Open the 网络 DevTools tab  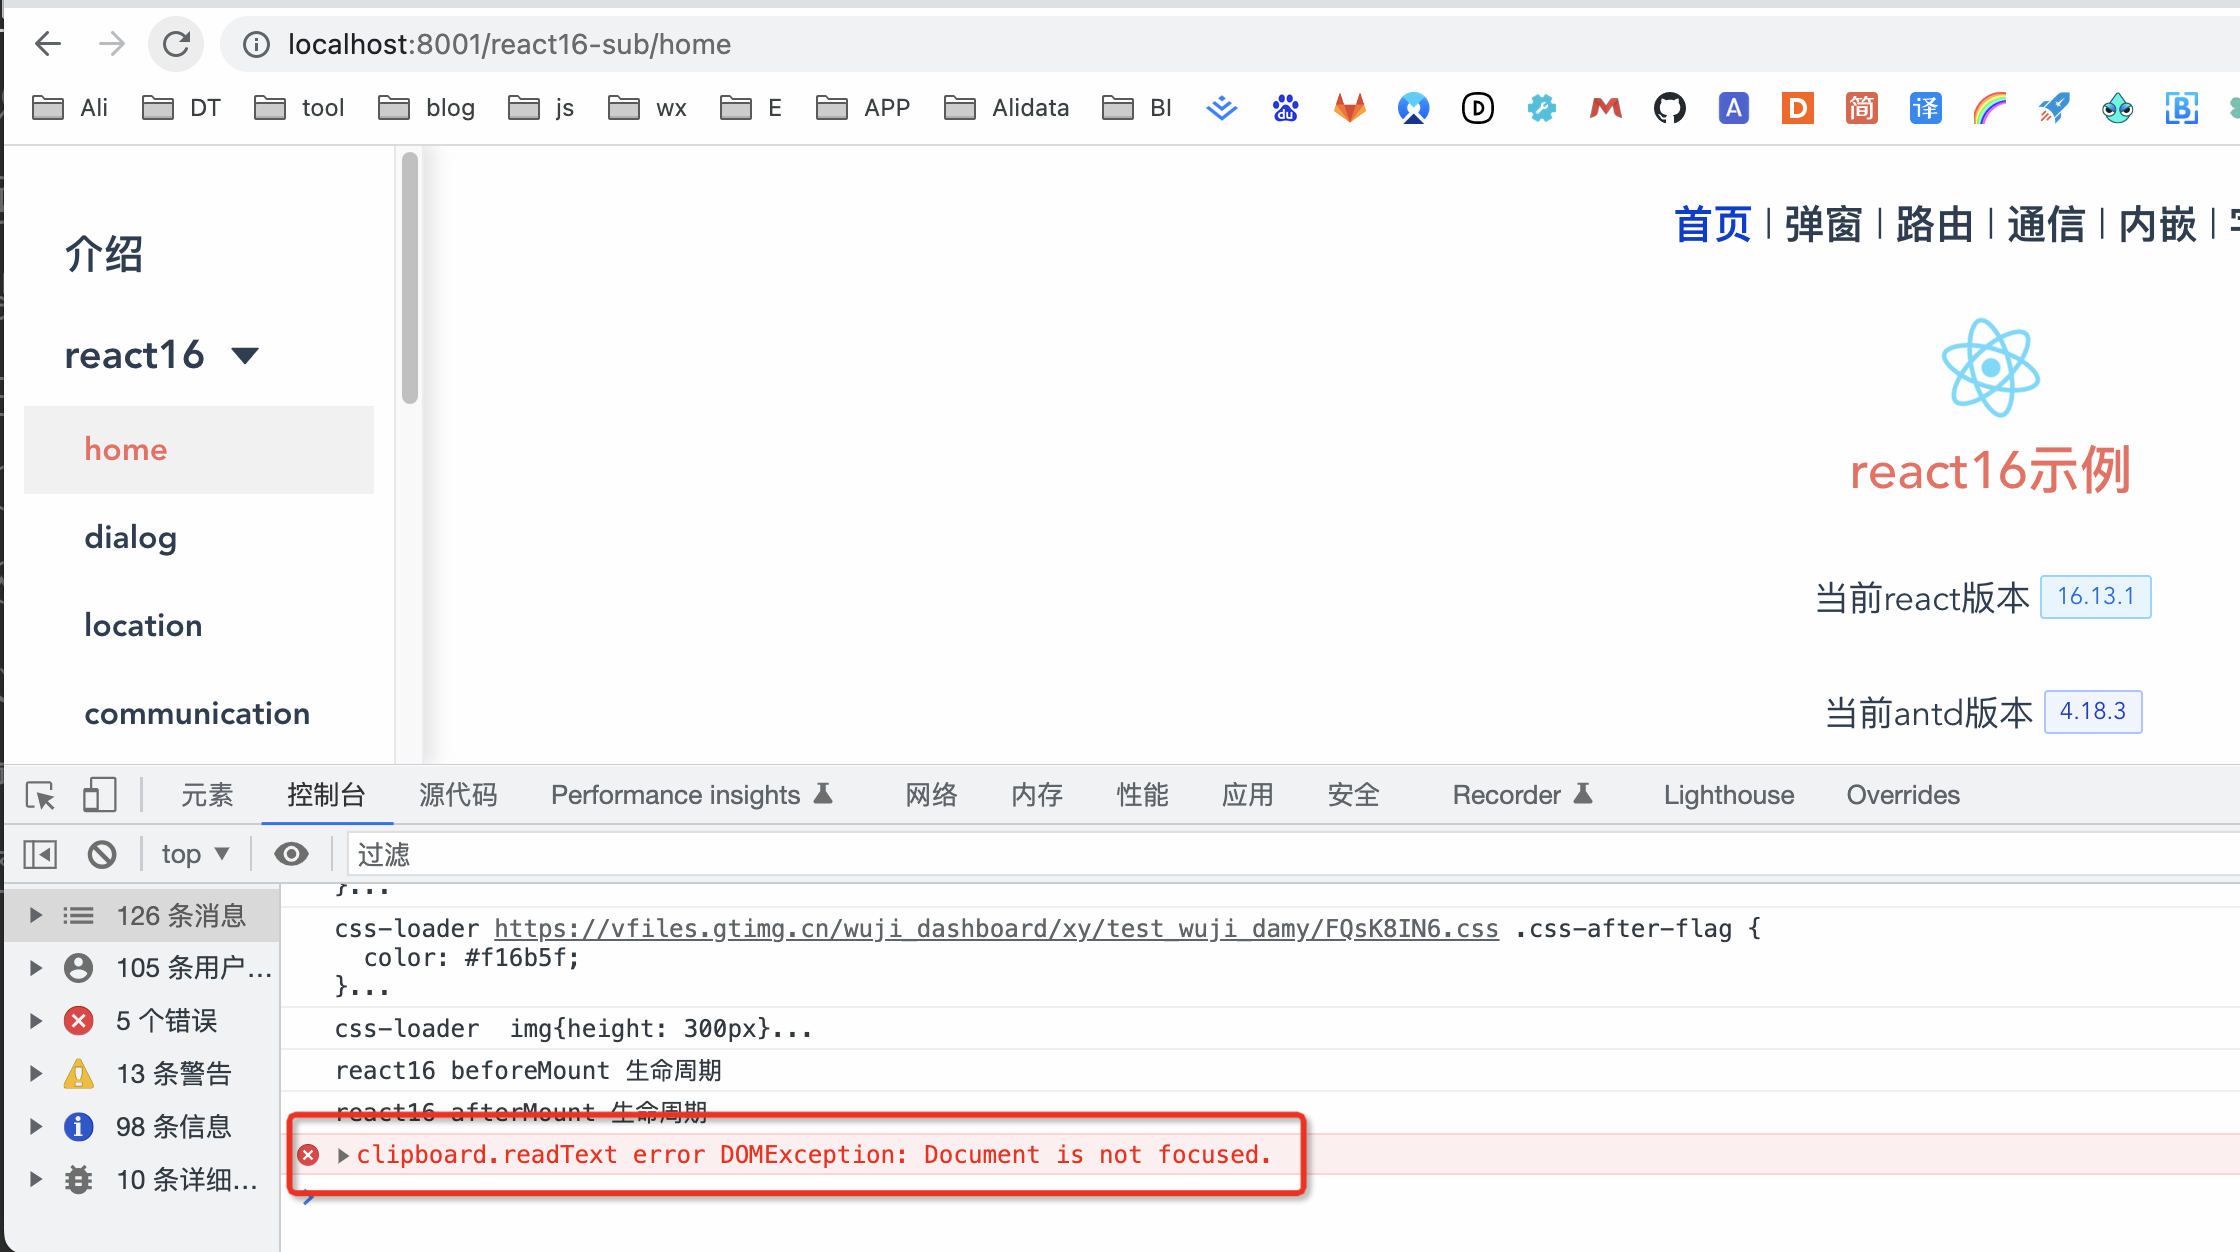(930, 794)
